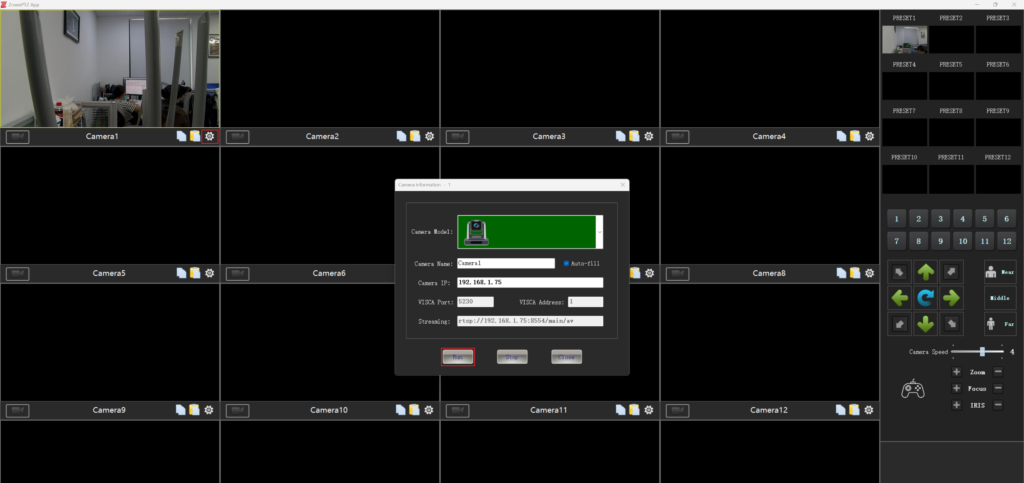Open the gamepad controller icon
This screenshot has height=483, width=1024.
tap(912, 389)
